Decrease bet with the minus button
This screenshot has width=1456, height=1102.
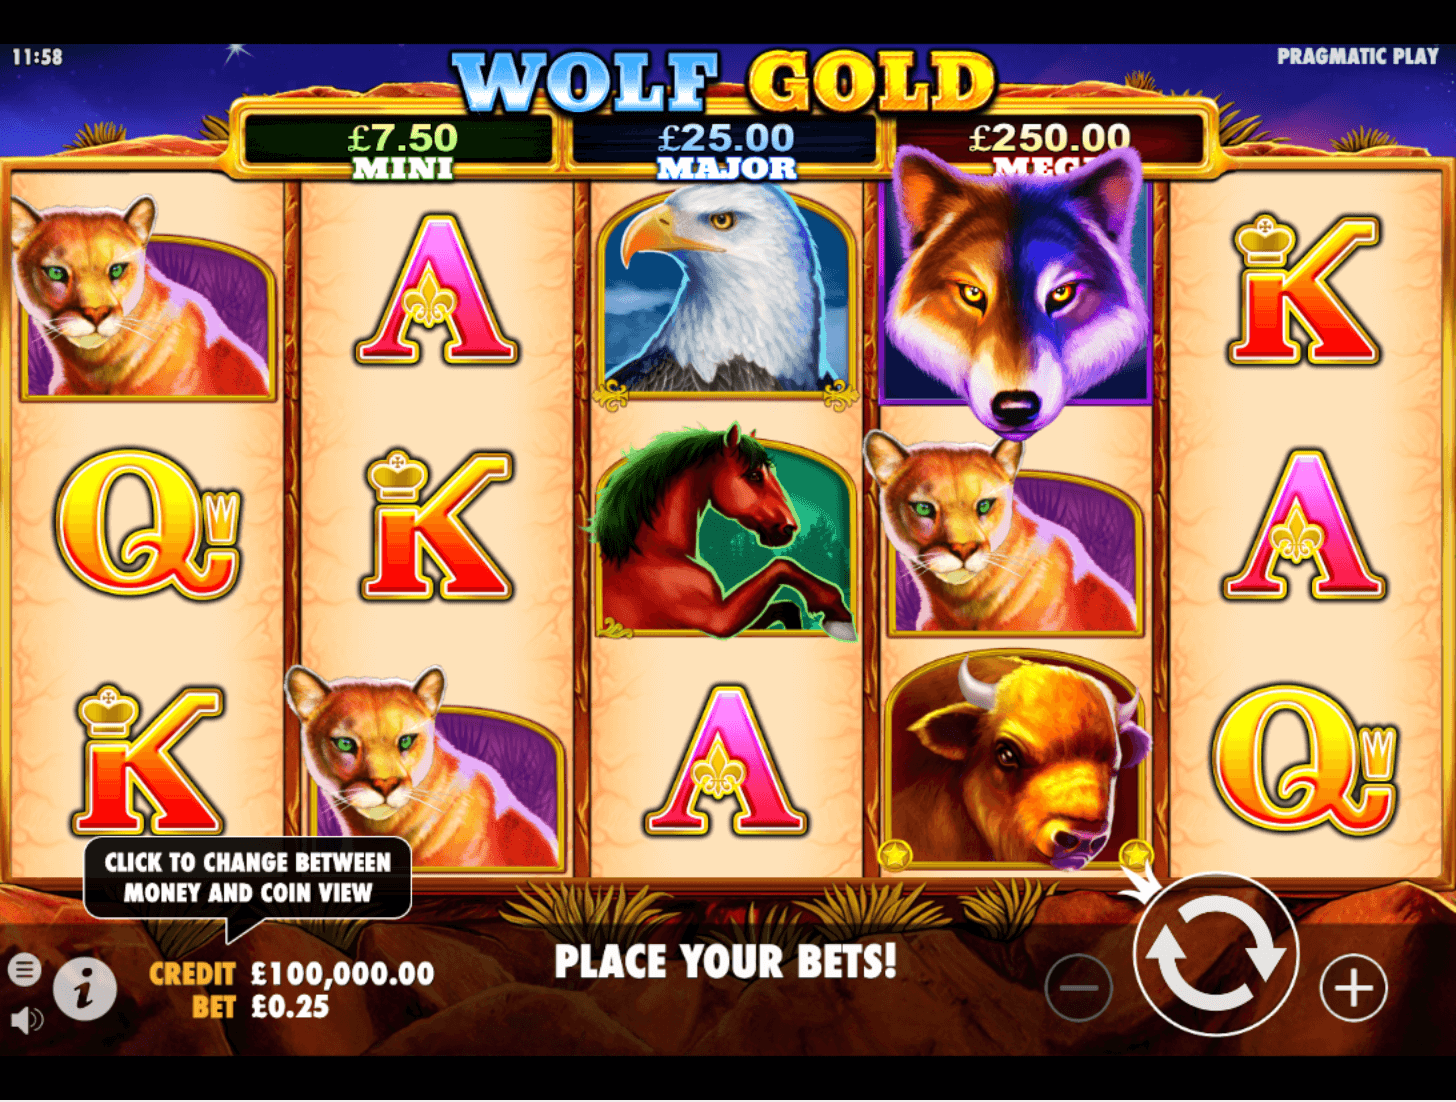coord(1078,988)
